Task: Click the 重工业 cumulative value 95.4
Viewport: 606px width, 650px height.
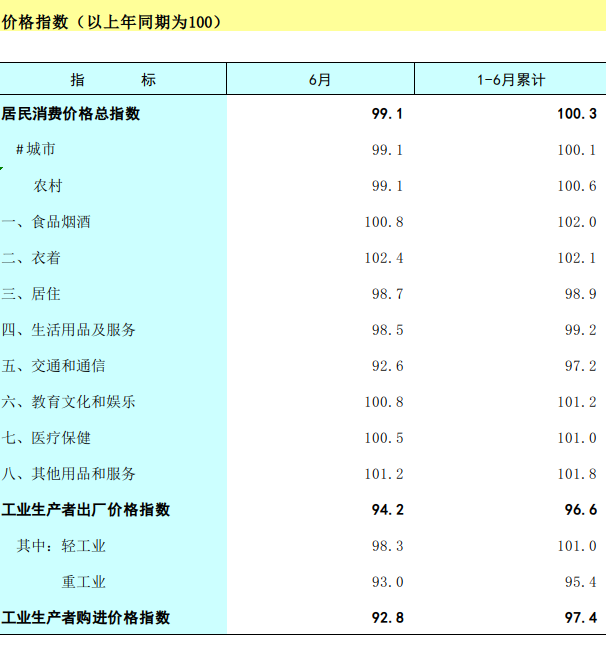Action: [x=580, y=582]
